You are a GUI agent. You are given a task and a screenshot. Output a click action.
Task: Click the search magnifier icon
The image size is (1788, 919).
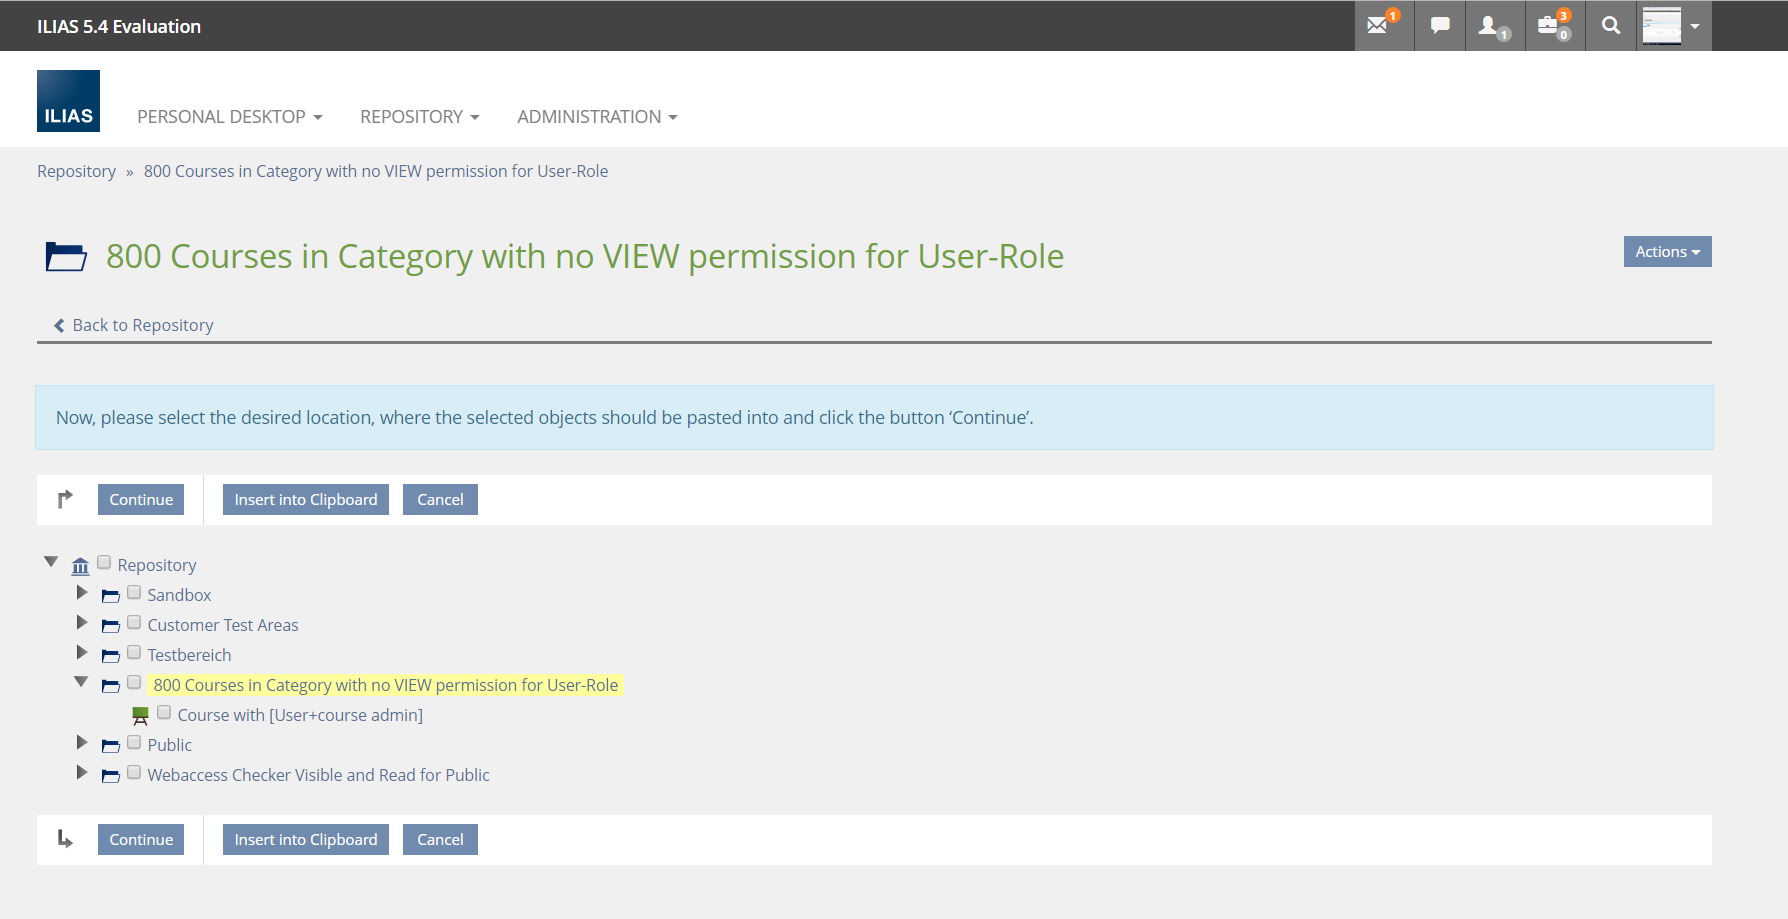[x=1610, y=26]
